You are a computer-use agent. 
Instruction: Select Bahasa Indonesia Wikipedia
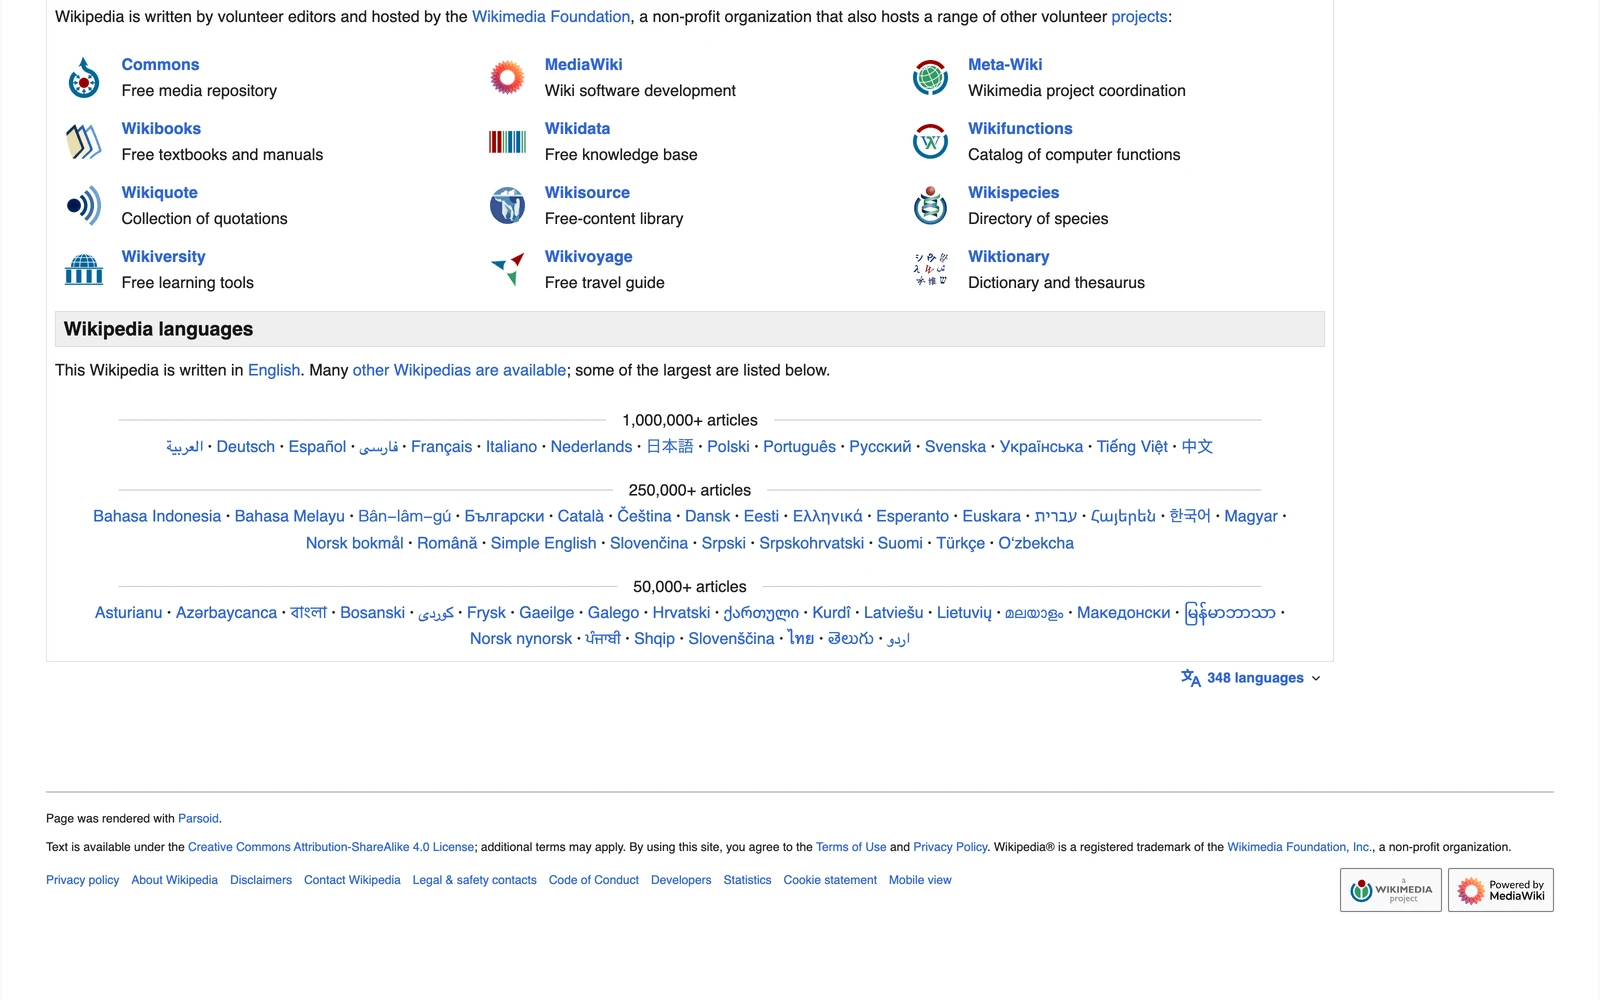[x=157, y=516]
